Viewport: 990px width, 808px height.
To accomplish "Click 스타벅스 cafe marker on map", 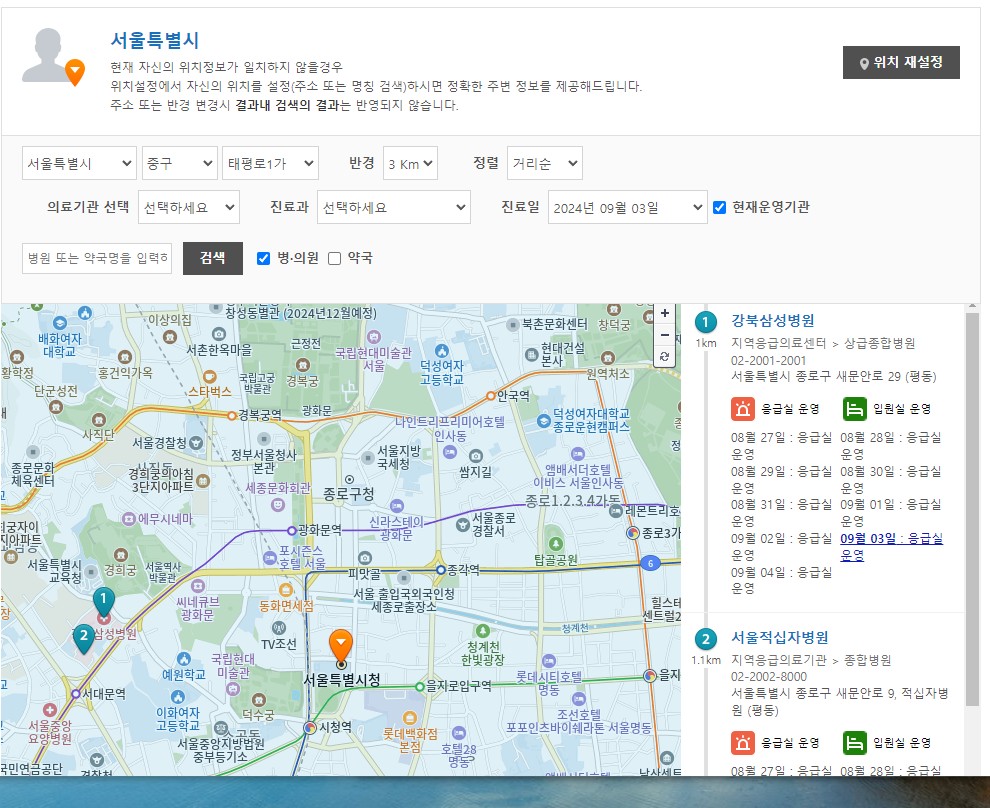I will [210, 377].
